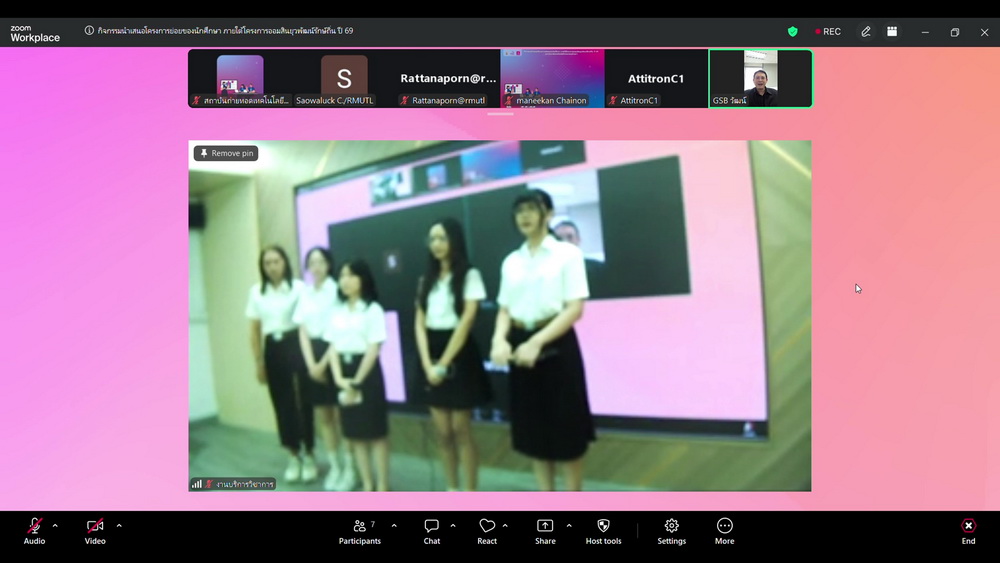Click Remove pin on pinned video
Screen dimensions: 1000x563
226,154
